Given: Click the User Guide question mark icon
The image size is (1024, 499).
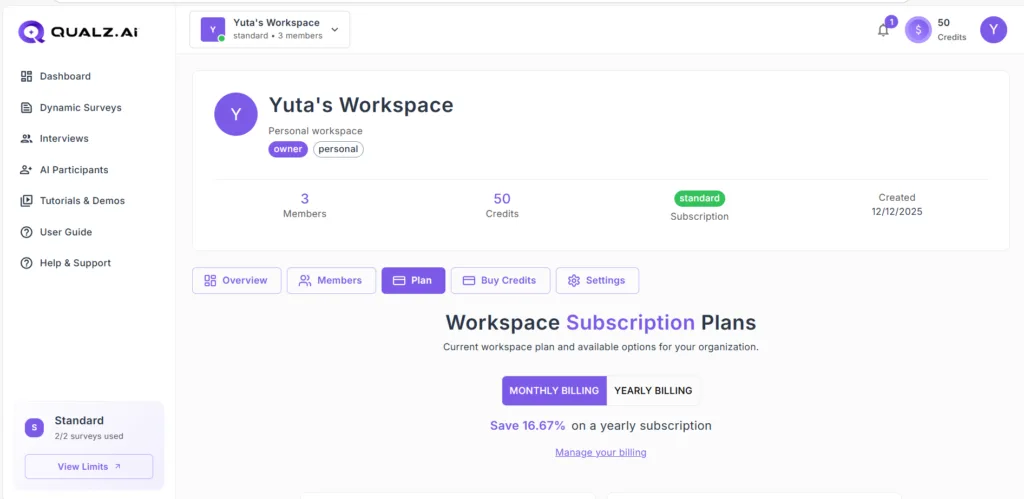Looking at the screenshot, I should pyautogui.click(x=27, y=232).
